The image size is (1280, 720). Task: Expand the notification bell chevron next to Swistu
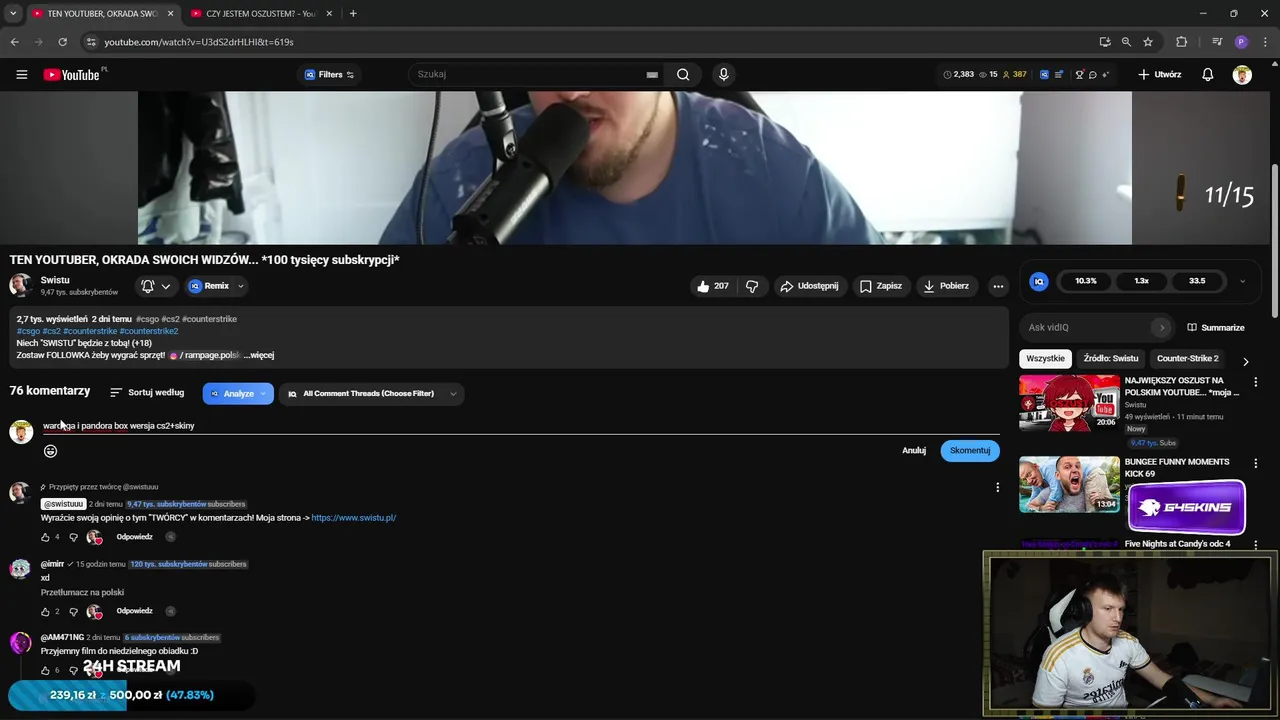click(166, 286)
